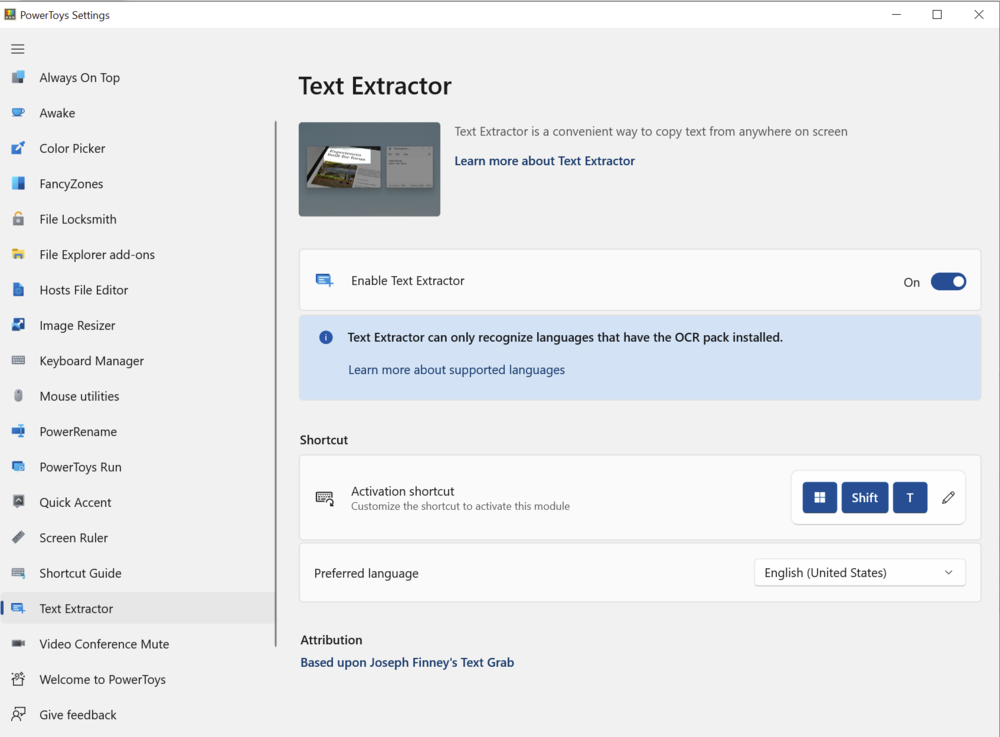Viewport: 1000px width, 737px height.
Task: Go to Video Conference Mute page
Action: click(x=104, y=644)
